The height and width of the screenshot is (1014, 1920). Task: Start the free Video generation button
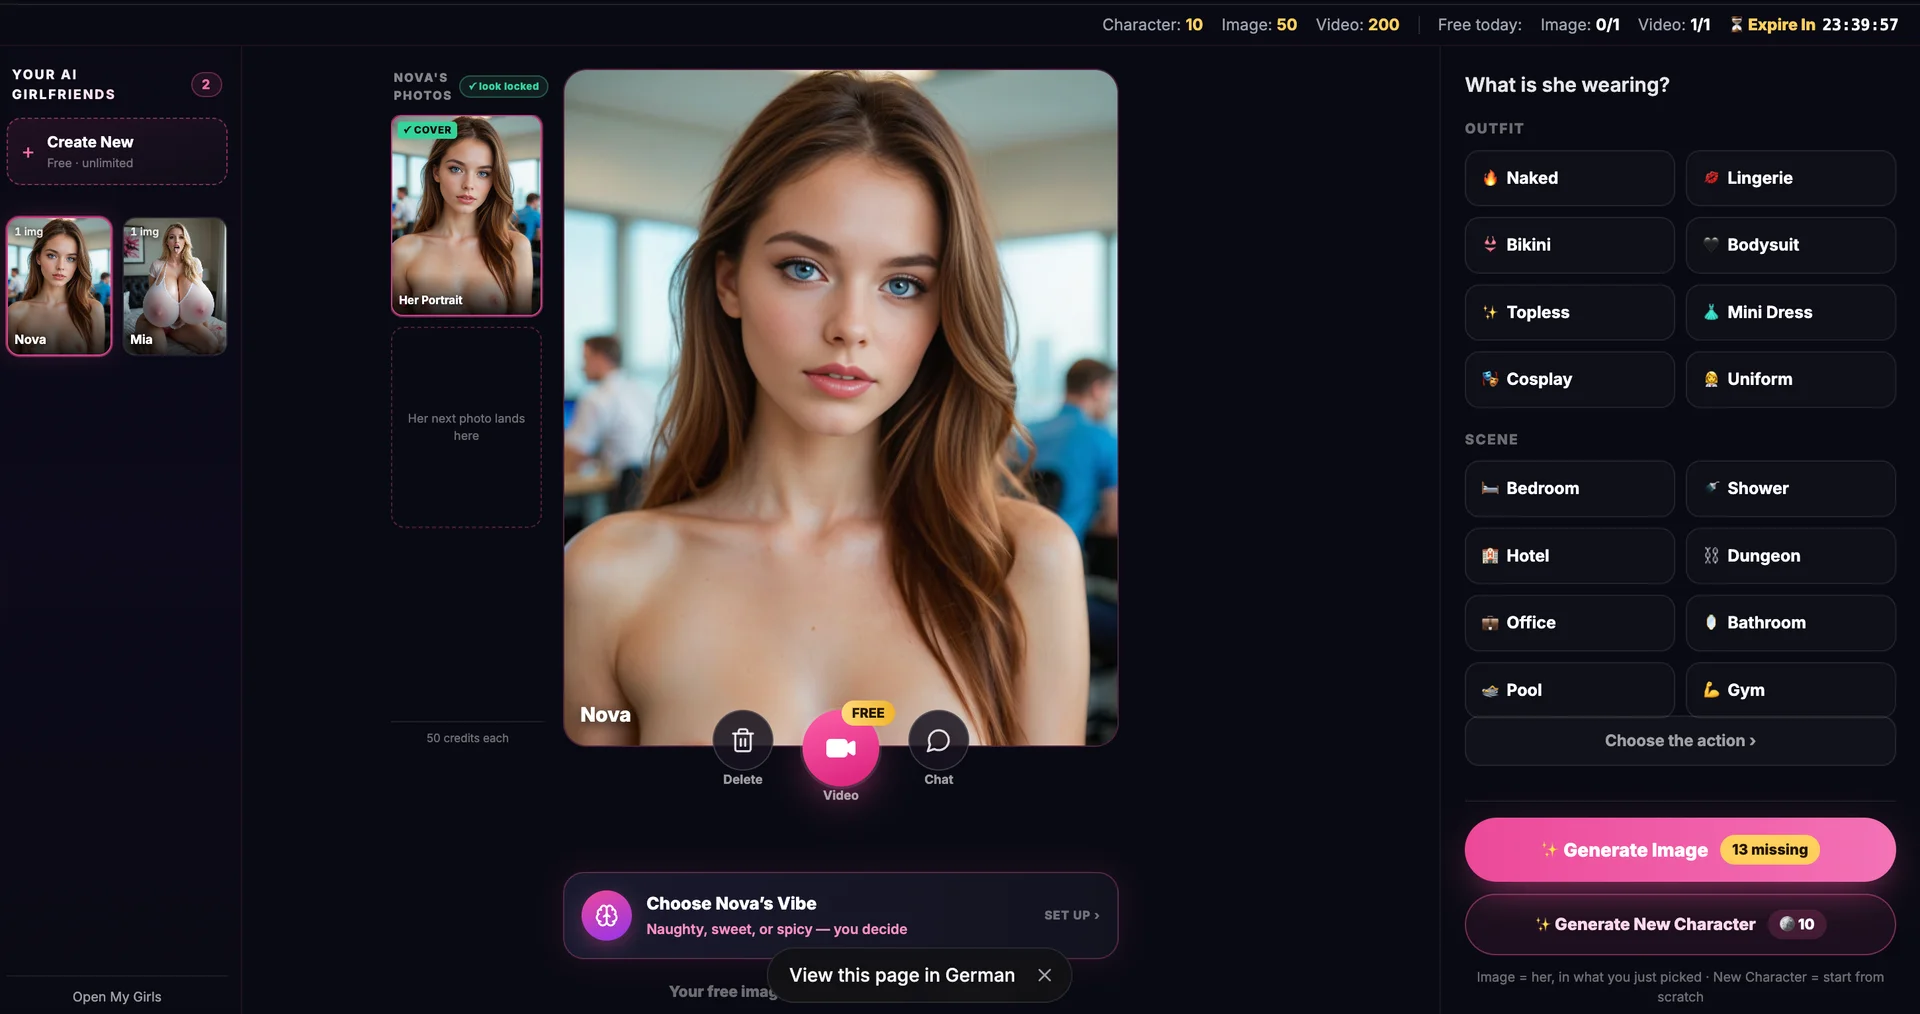[x=840, y=748]
